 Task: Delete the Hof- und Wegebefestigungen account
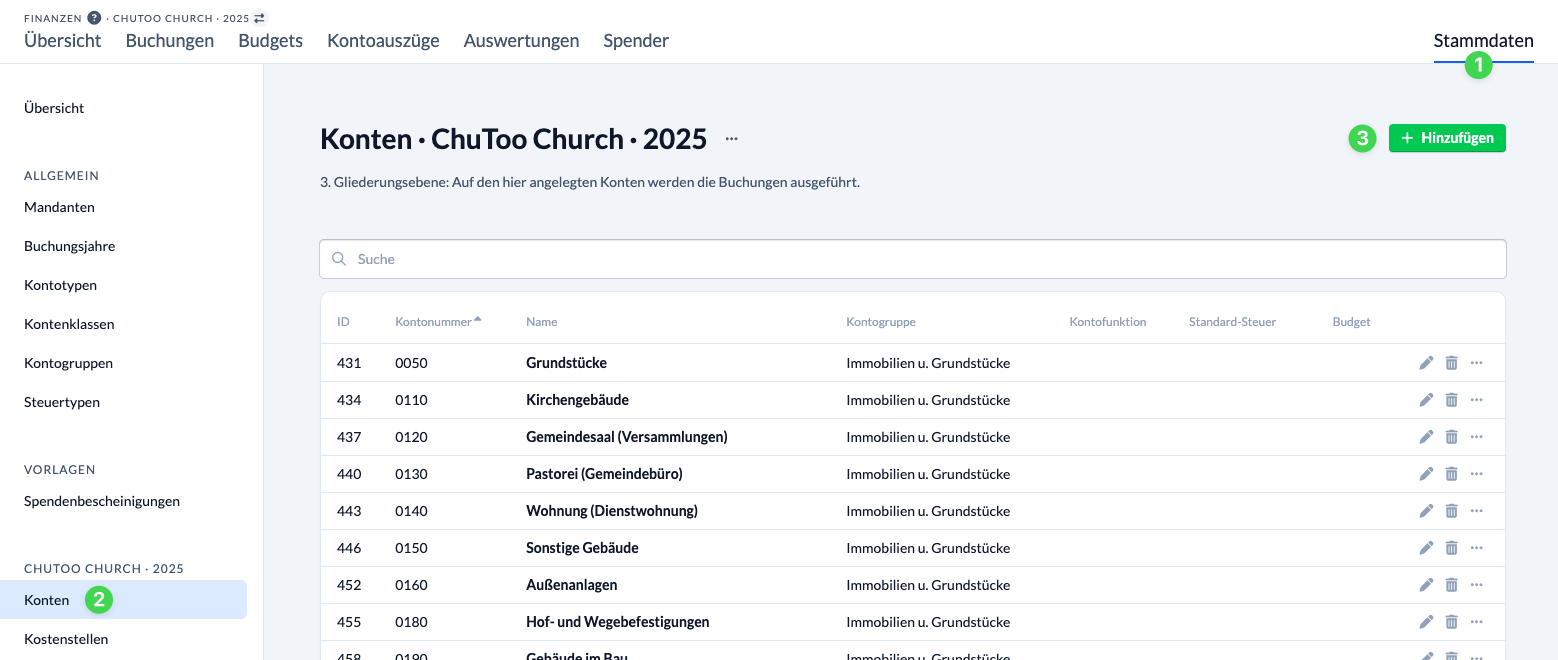(1451, 622)
